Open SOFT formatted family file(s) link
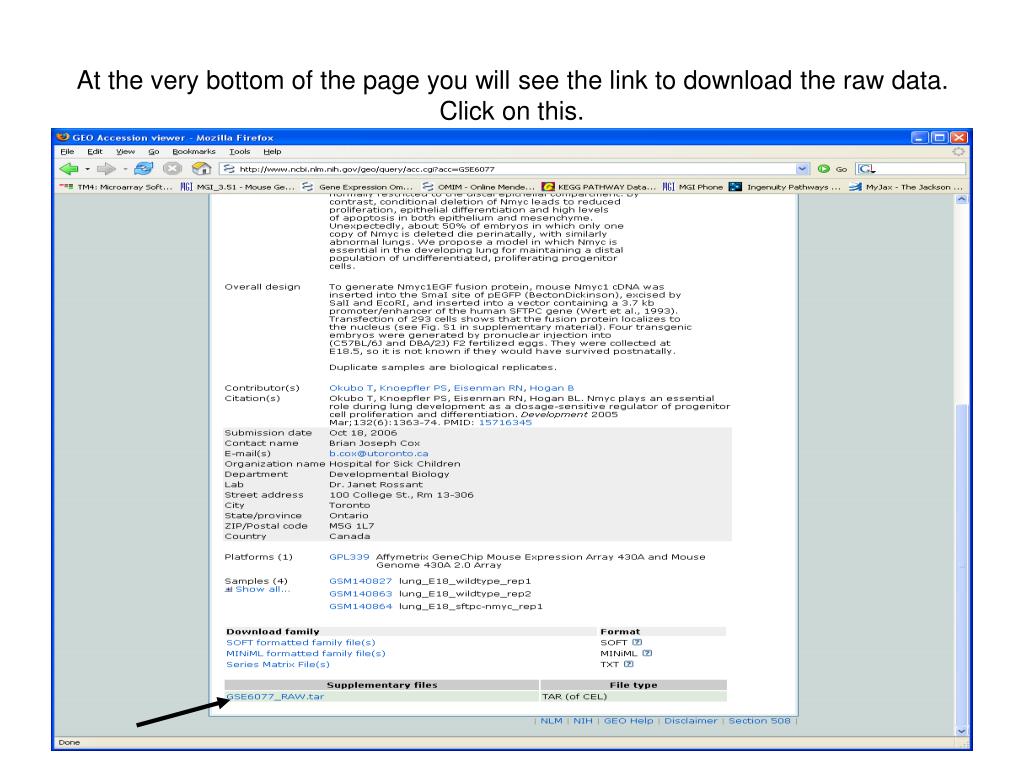Screen dimensions: 1024x768 tap(300, 643)
